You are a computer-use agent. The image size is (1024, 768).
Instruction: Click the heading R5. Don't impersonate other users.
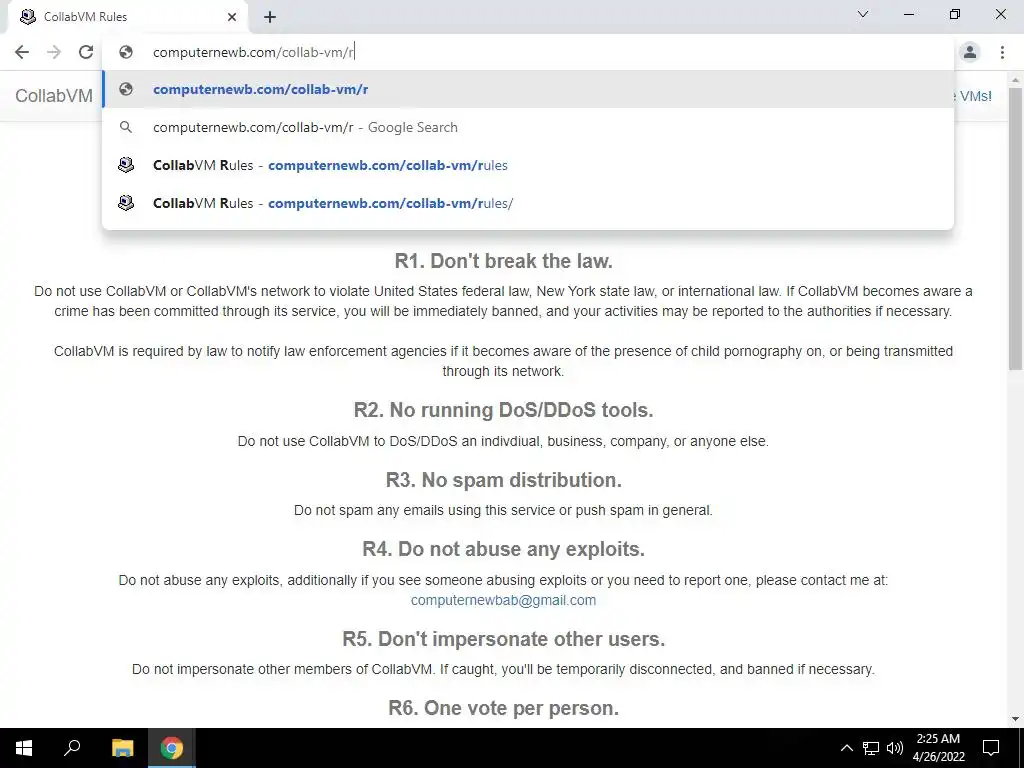coord(504,639)
